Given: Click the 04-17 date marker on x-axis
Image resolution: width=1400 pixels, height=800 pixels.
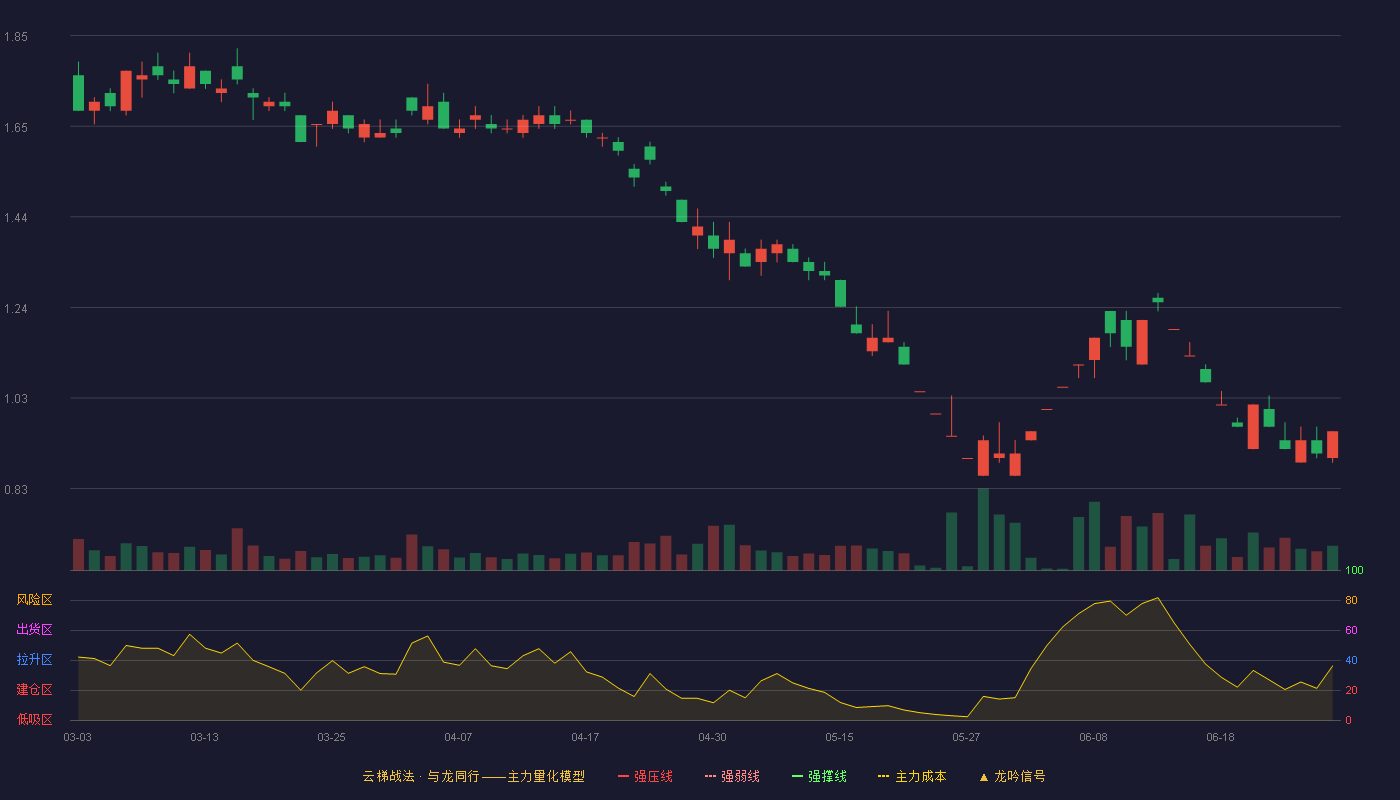Looking at the screenshot, I should tap(585, 737).
